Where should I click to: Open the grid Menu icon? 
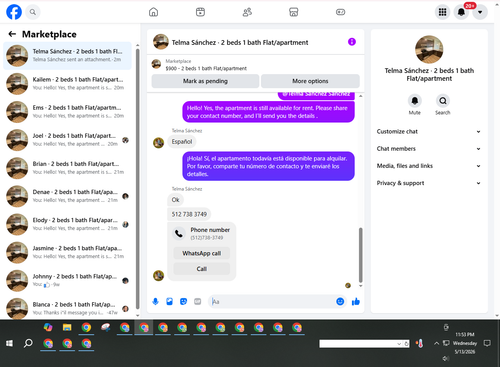tap(442, 12)
